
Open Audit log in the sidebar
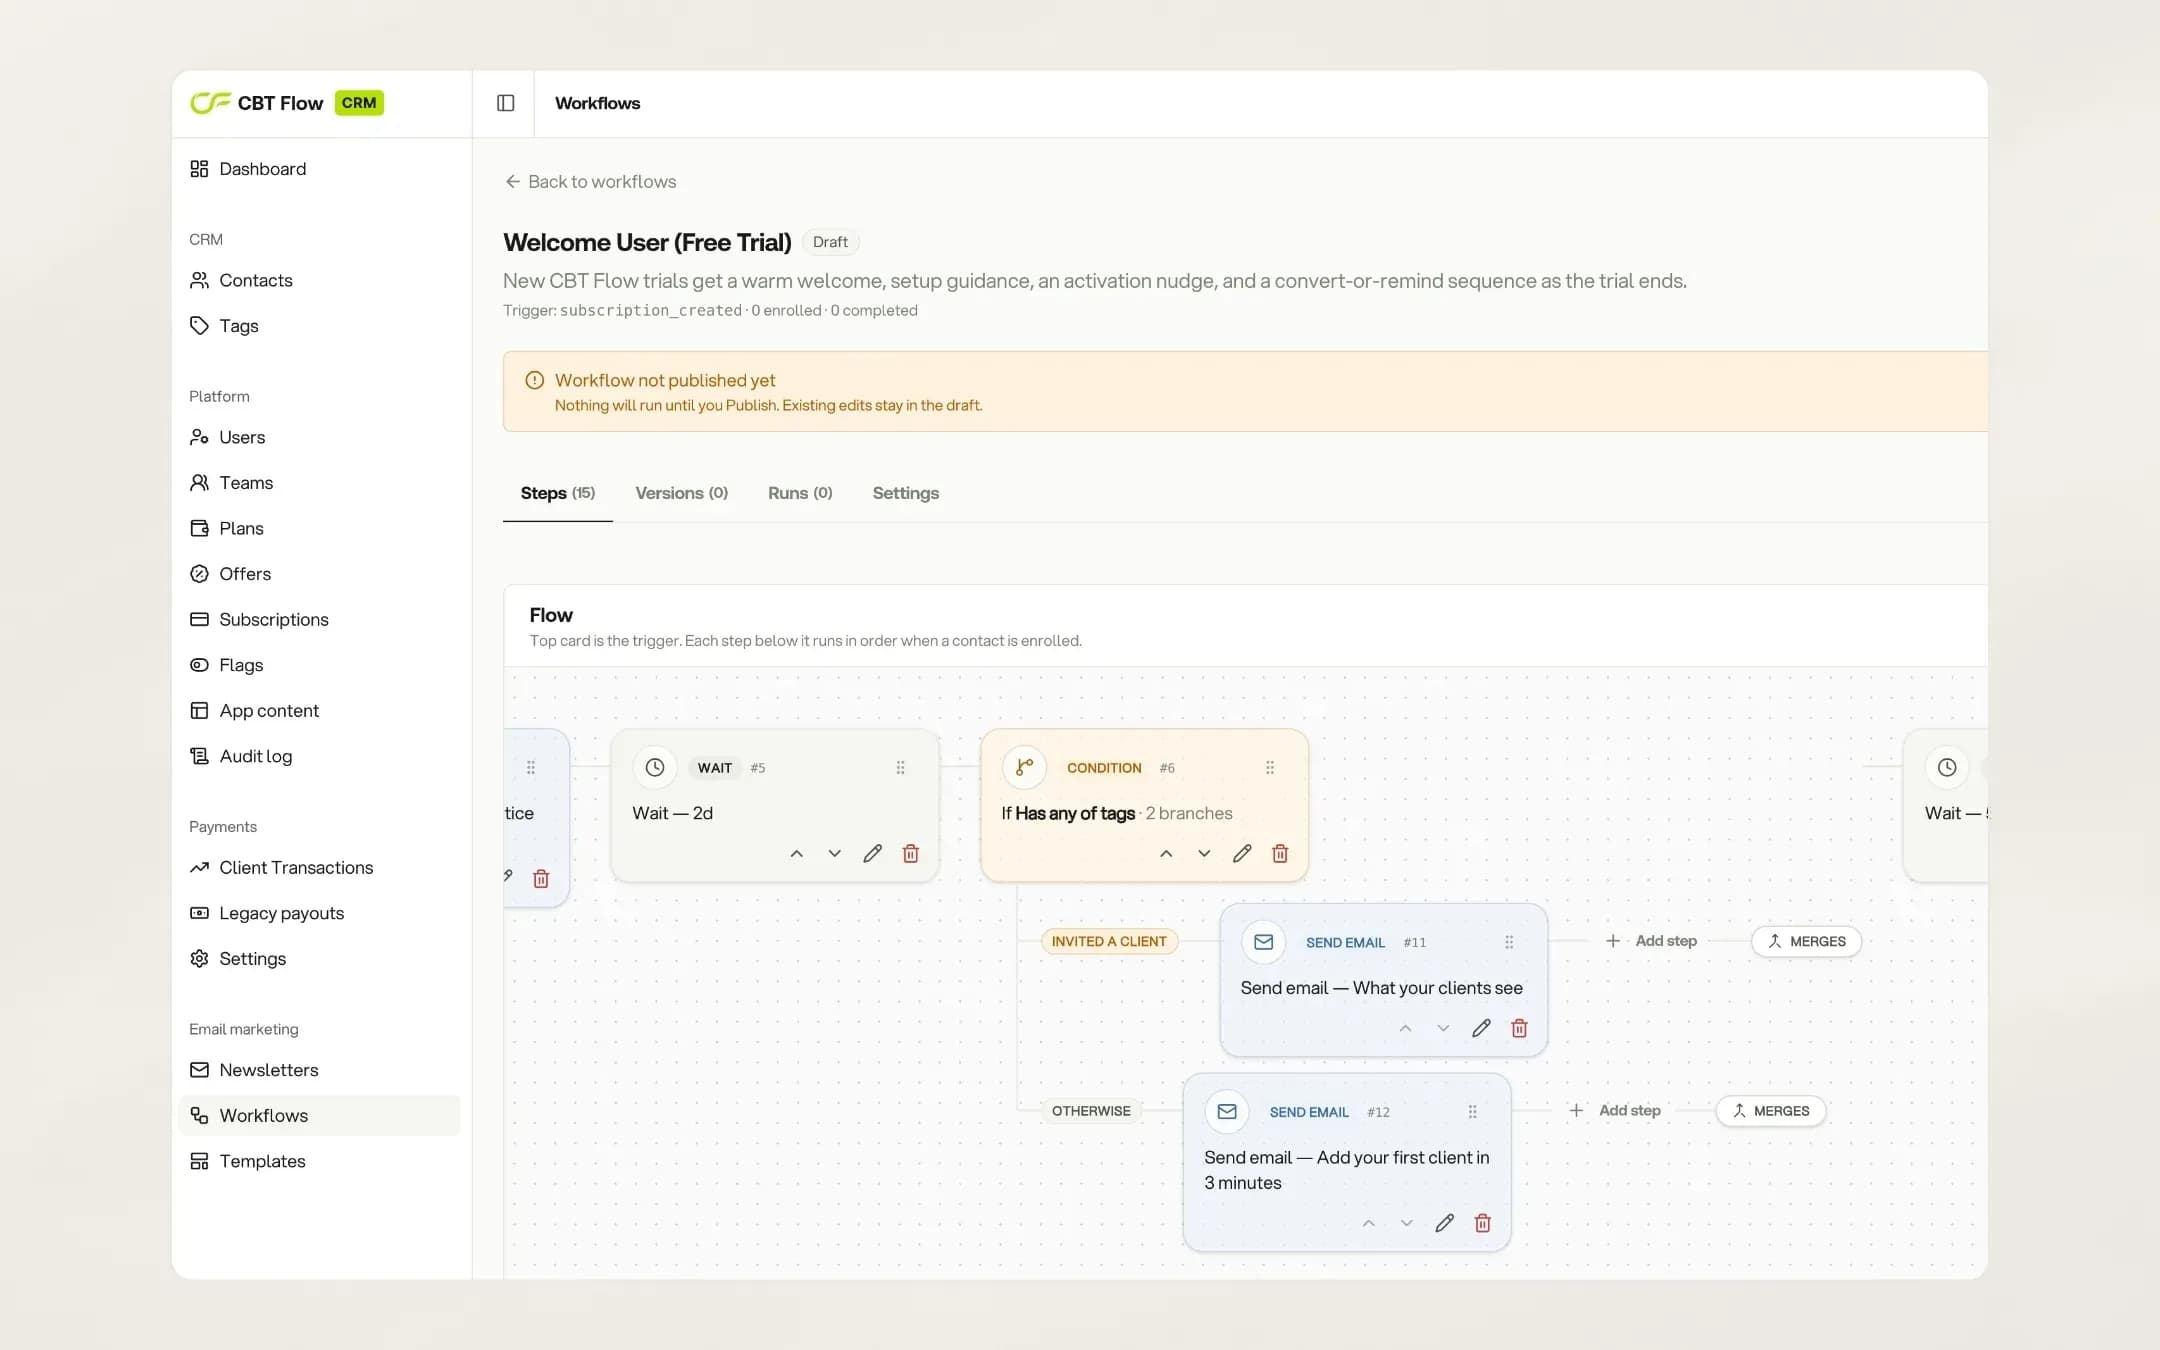click(x=319, y=756)
